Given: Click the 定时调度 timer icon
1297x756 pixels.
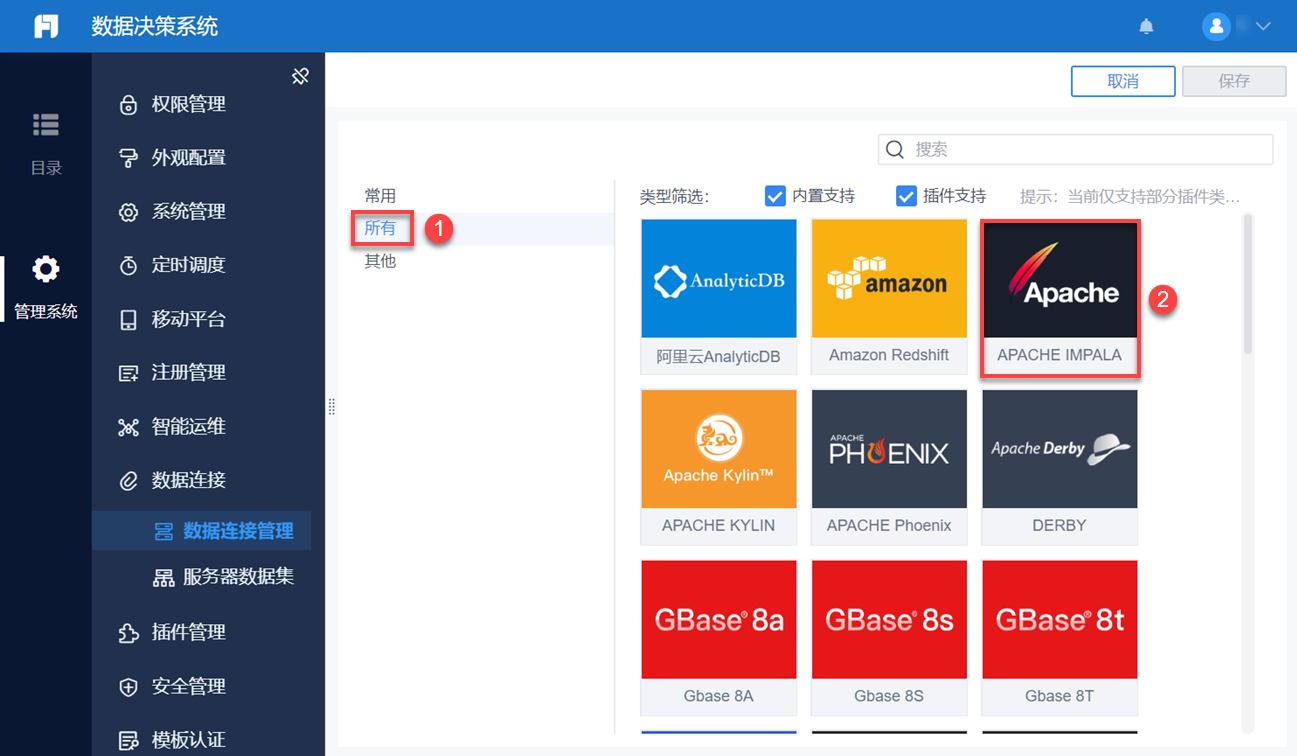Looking at the screenshot, I should pyautogui.click(x=128, y=266).
